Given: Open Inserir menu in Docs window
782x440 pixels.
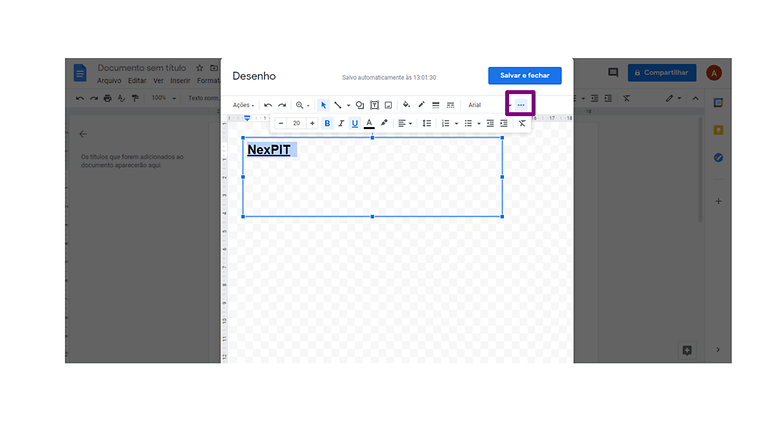Looking at the screenshot, I should coord(180,81).
